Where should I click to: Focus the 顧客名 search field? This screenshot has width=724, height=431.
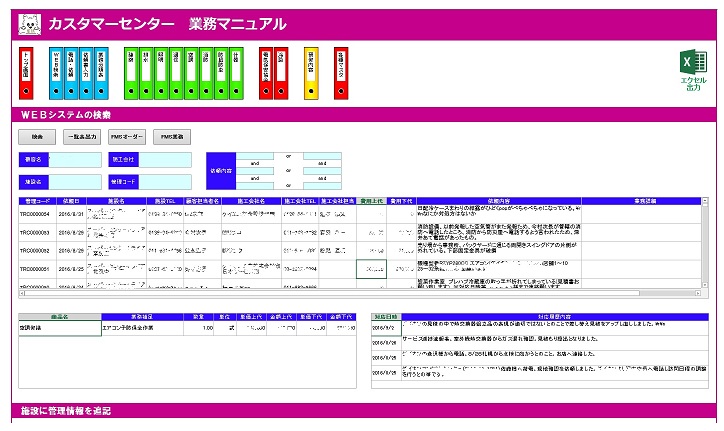pos(75,160)
